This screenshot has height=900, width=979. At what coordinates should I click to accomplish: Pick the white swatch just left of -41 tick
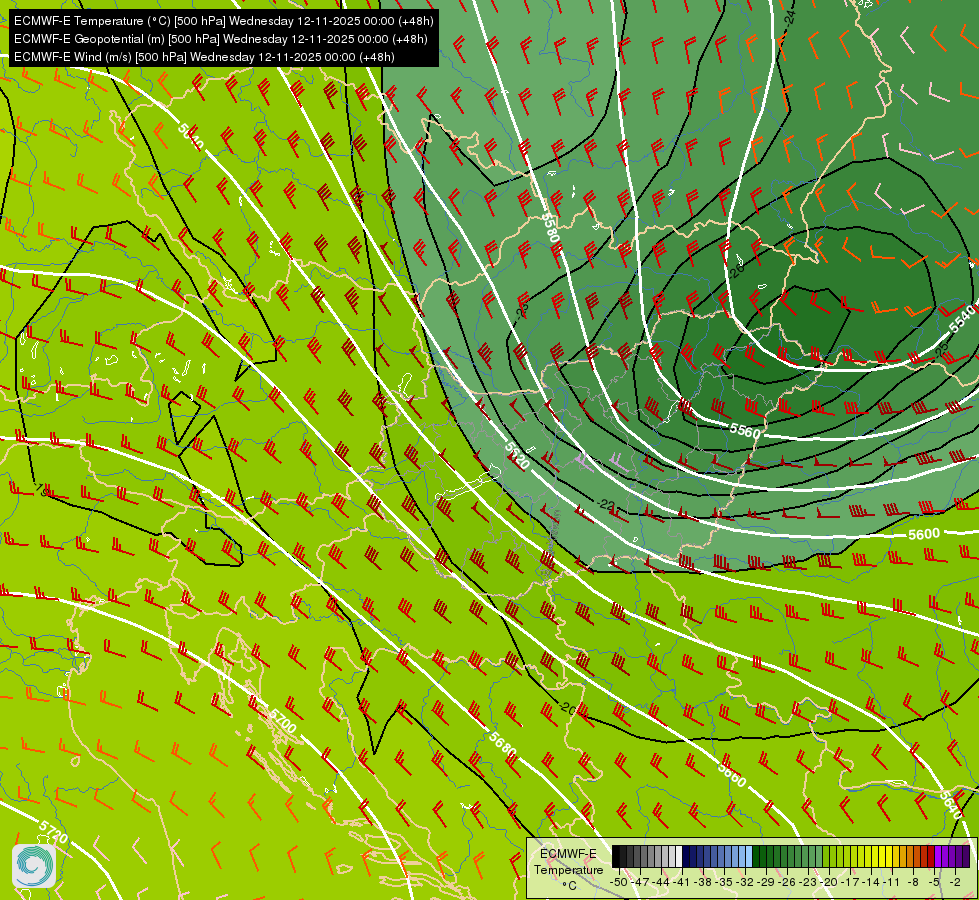(x=679, y=857)
